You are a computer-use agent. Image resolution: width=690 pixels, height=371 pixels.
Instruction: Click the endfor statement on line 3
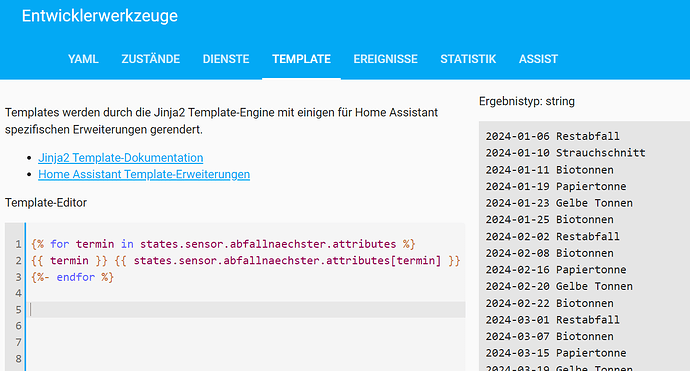tap(72, 277)
